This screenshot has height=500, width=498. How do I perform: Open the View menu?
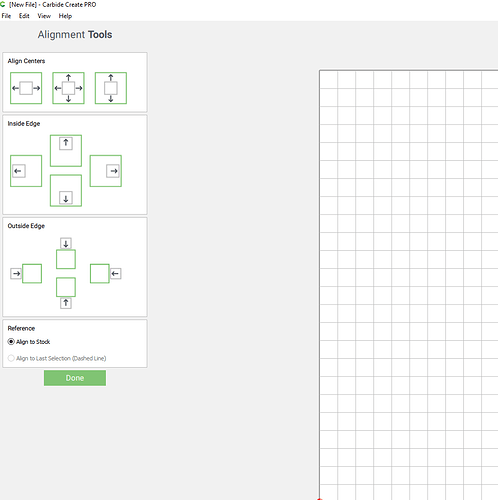pos(44,16)
